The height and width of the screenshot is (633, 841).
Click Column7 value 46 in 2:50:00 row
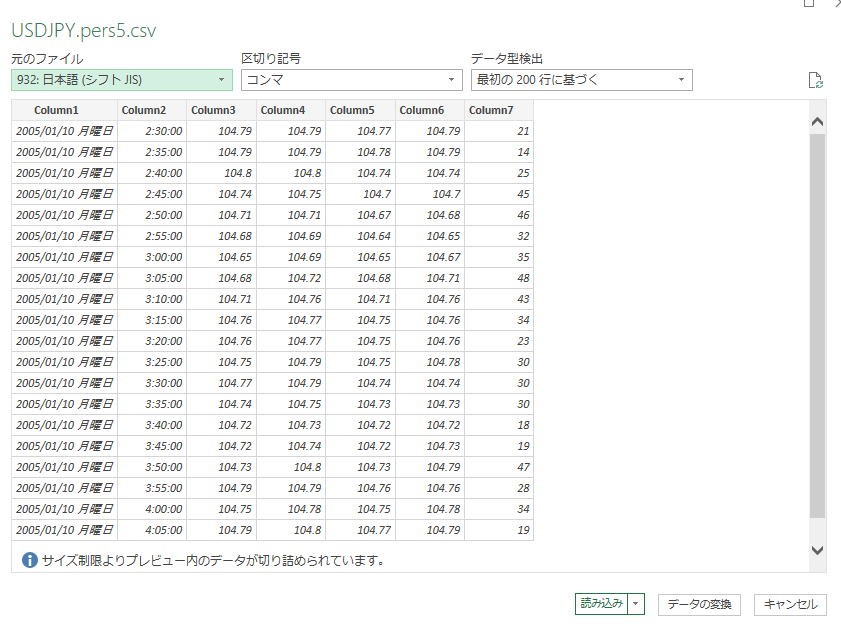[x=499, y=215]
